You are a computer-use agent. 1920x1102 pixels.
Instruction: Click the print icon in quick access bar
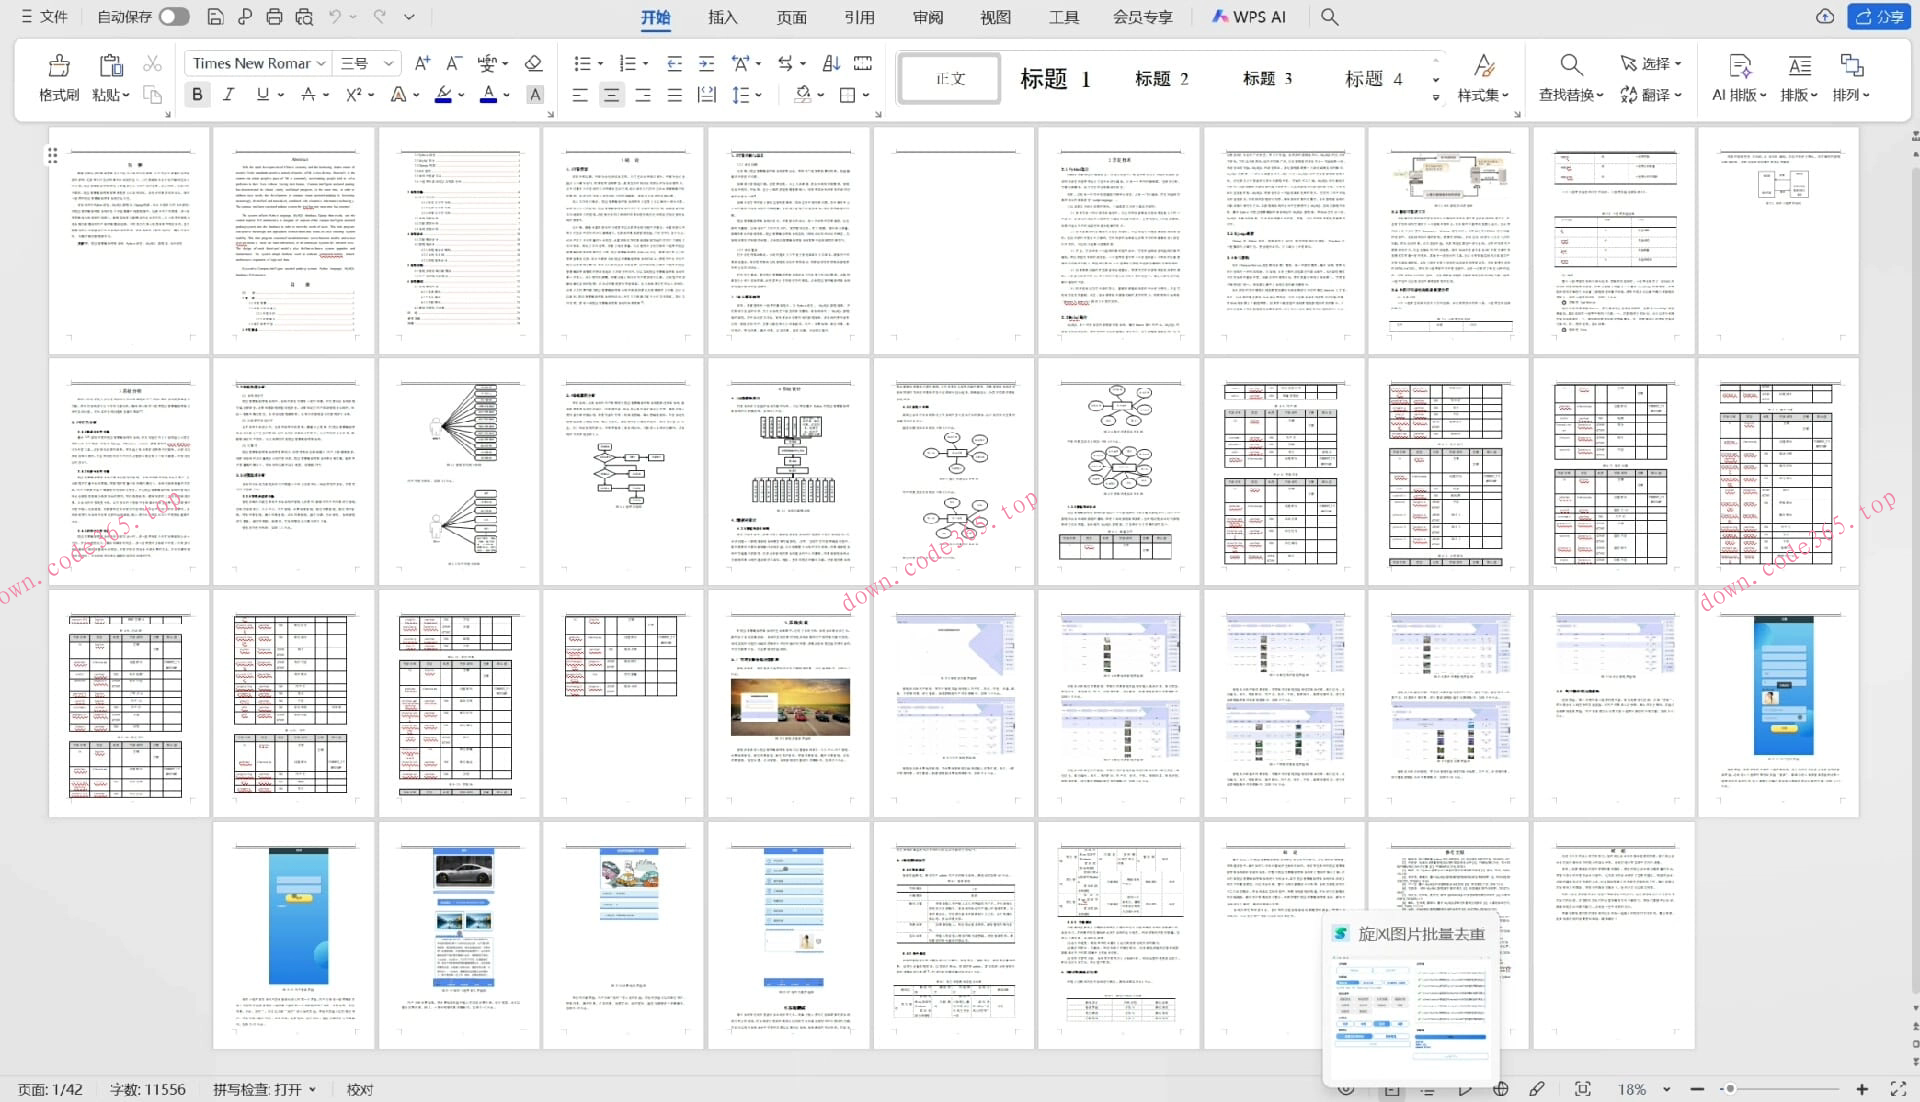[x=274, y=16]
